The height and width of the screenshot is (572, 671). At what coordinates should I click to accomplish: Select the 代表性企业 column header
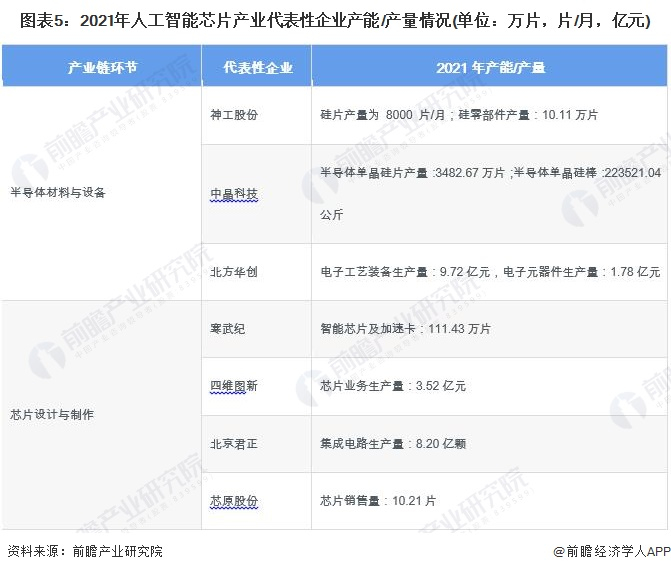pos(258,67)
